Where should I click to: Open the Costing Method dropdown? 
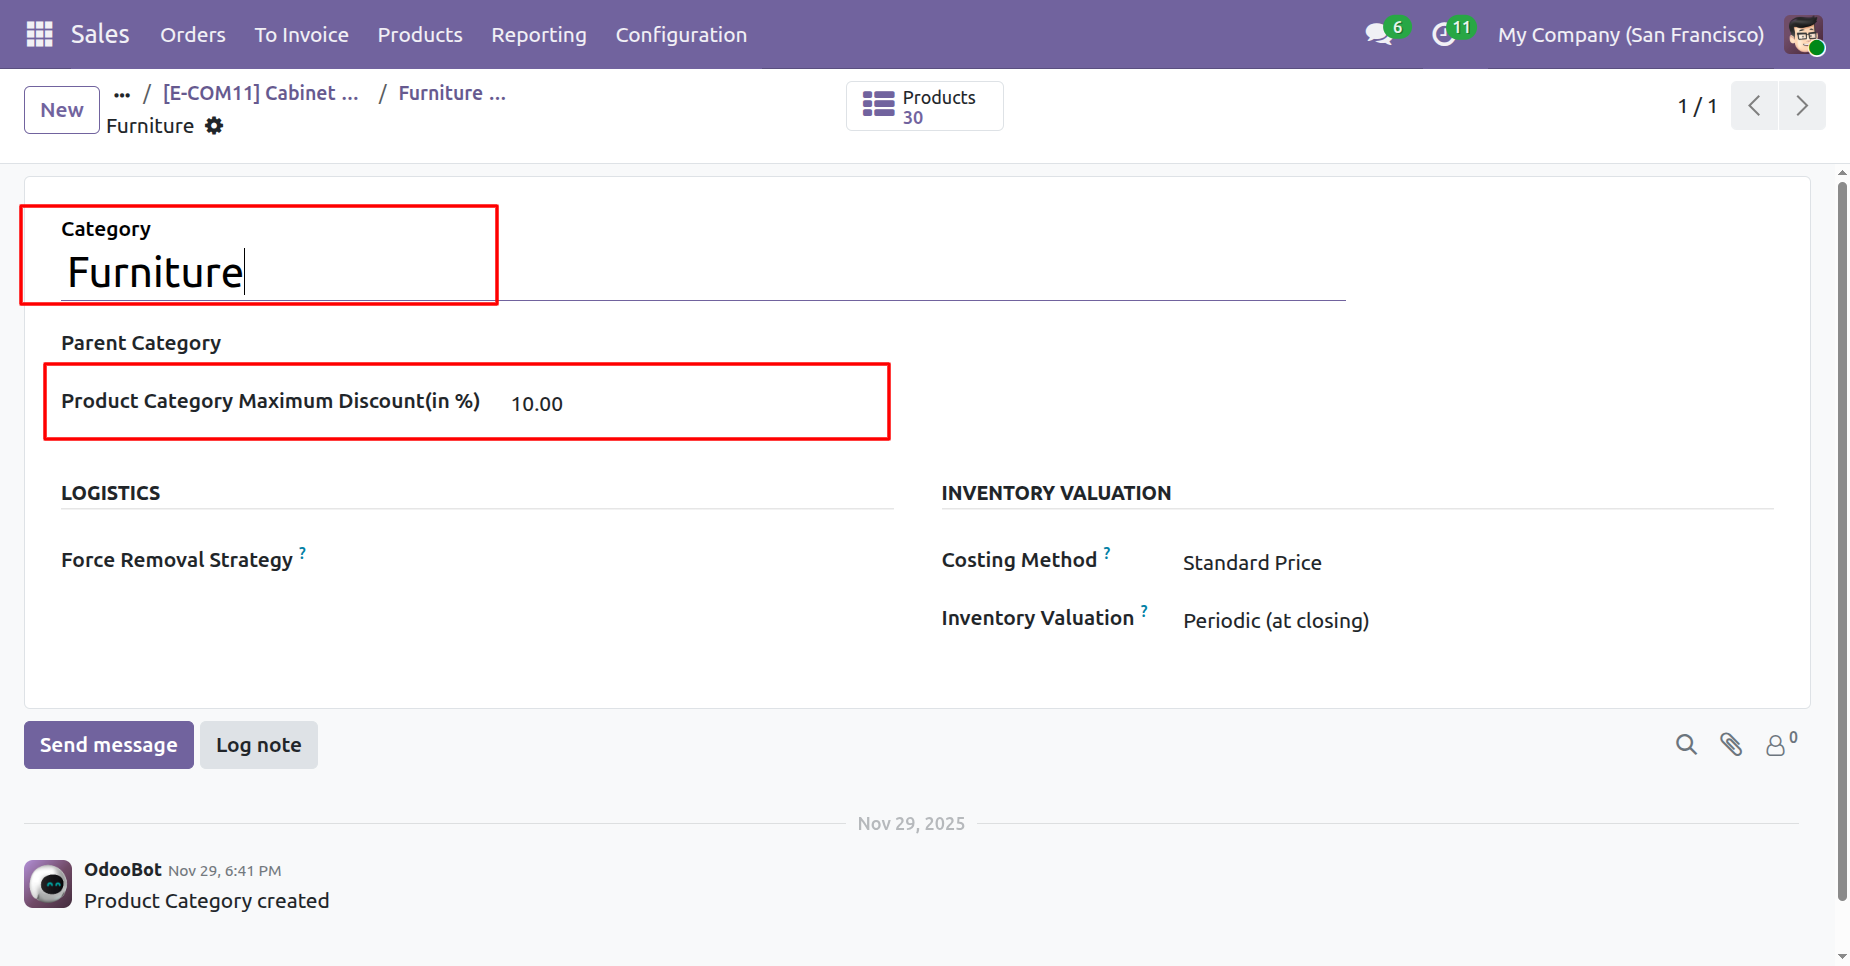[1477, 563]
